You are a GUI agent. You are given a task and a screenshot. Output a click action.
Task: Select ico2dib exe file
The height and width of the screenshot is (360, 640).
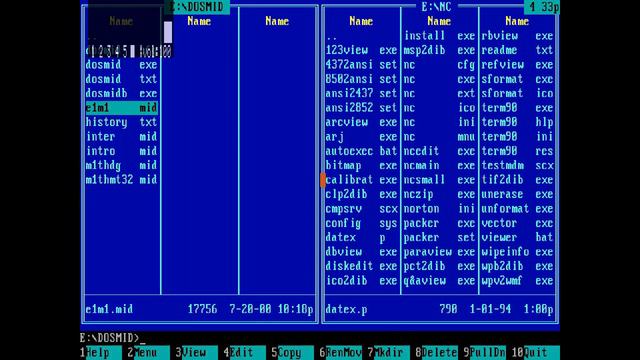362,280
